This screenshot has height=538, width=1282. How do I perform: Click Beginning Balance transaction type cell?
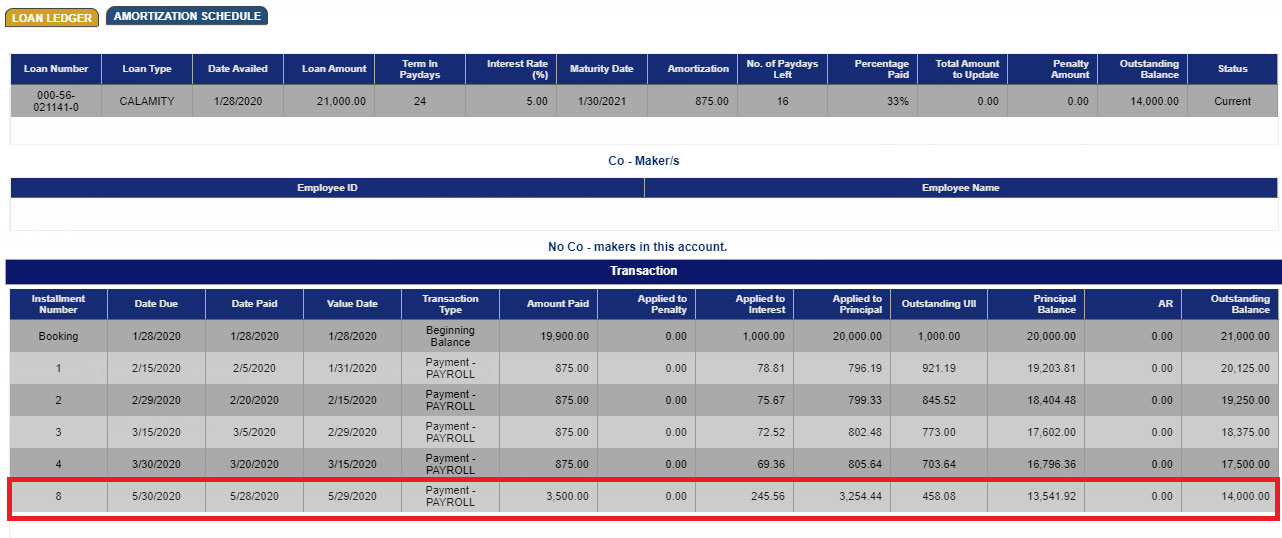[450, 336]
